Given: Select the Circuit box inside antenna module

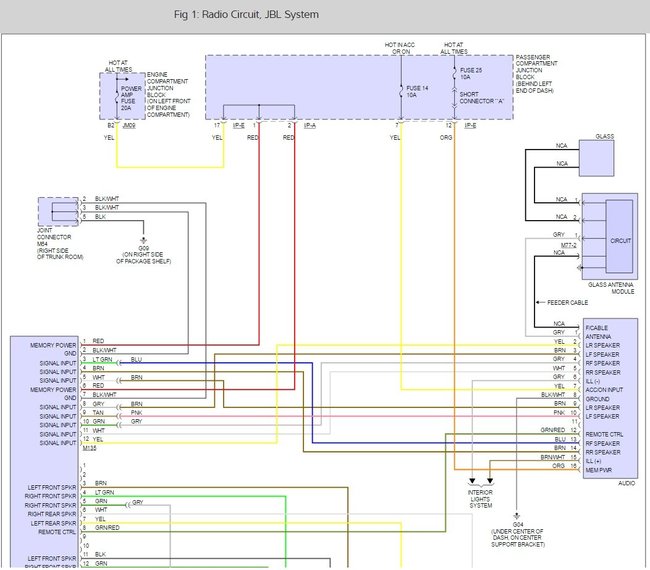Looking at the screenshot, I should coord(619,240).
